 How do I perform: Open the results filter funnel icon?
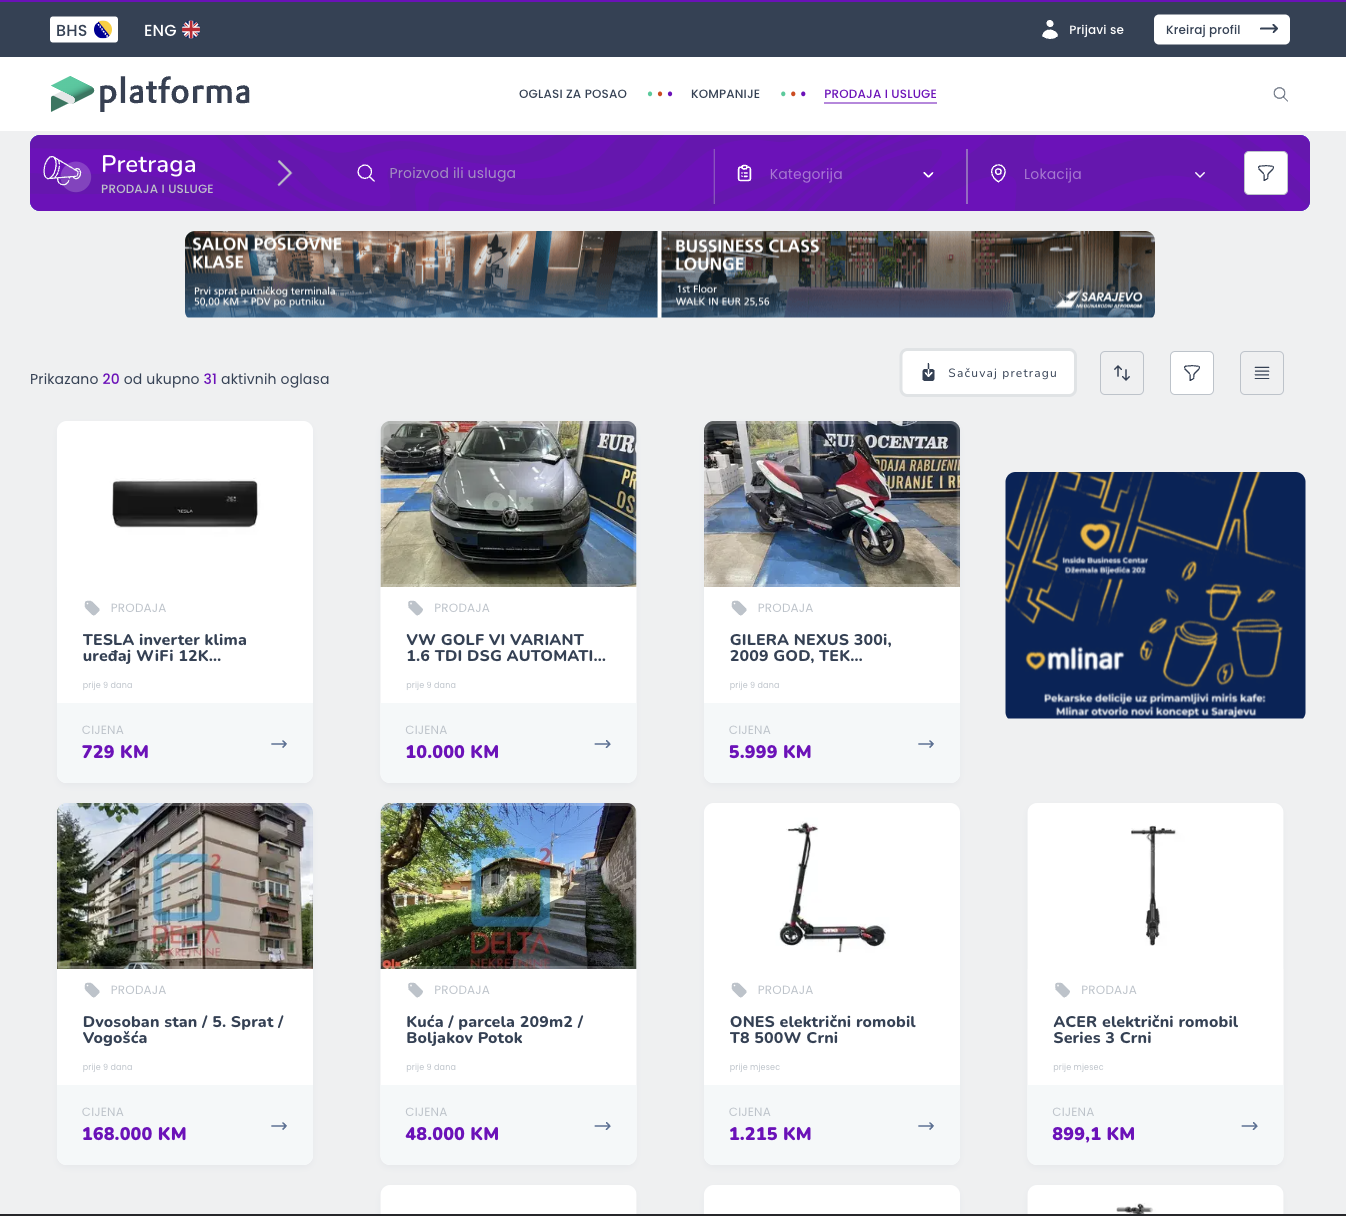1191,373
